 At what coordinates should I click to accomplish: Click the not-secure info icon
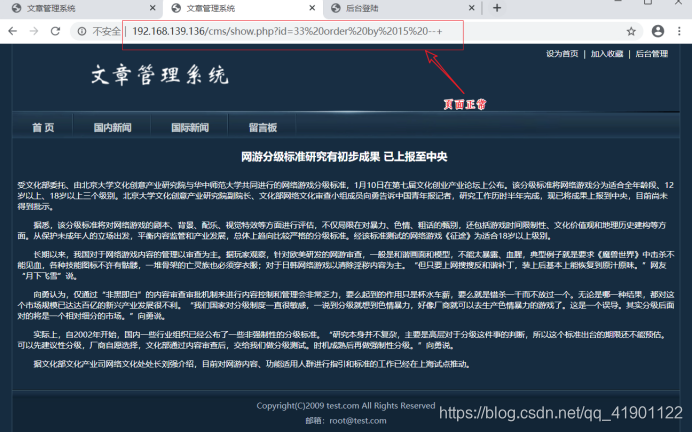82,31
